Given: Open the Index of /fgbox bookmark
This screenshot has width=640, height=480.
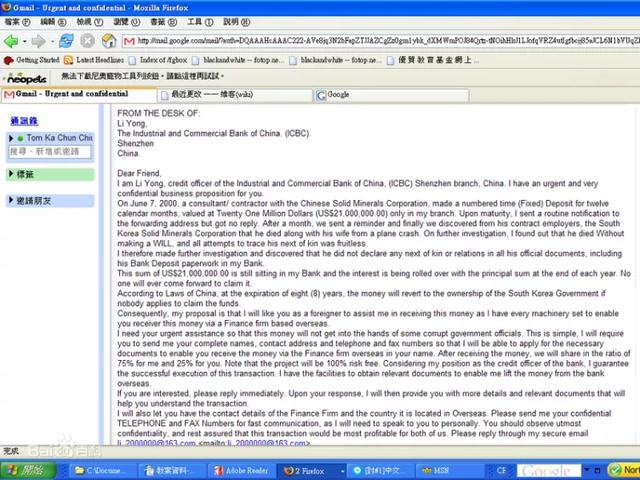Looking at the screenshot, I should (158, 60).
